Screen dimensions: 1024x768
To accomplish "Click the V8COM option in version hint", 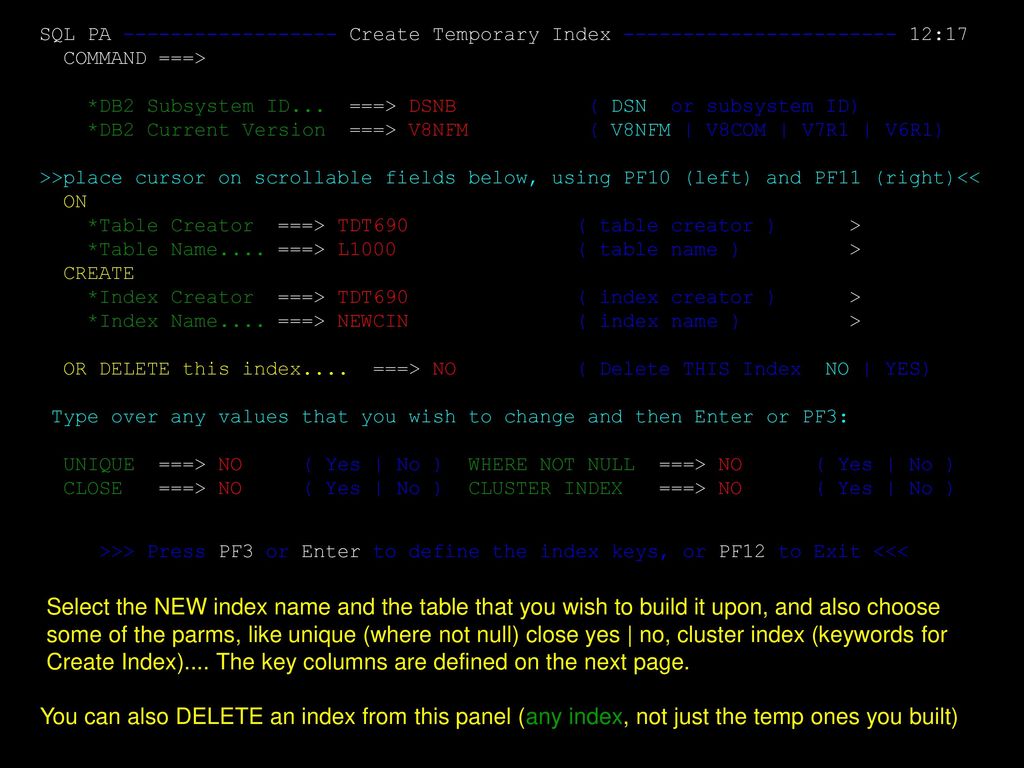I will point(736,130).
